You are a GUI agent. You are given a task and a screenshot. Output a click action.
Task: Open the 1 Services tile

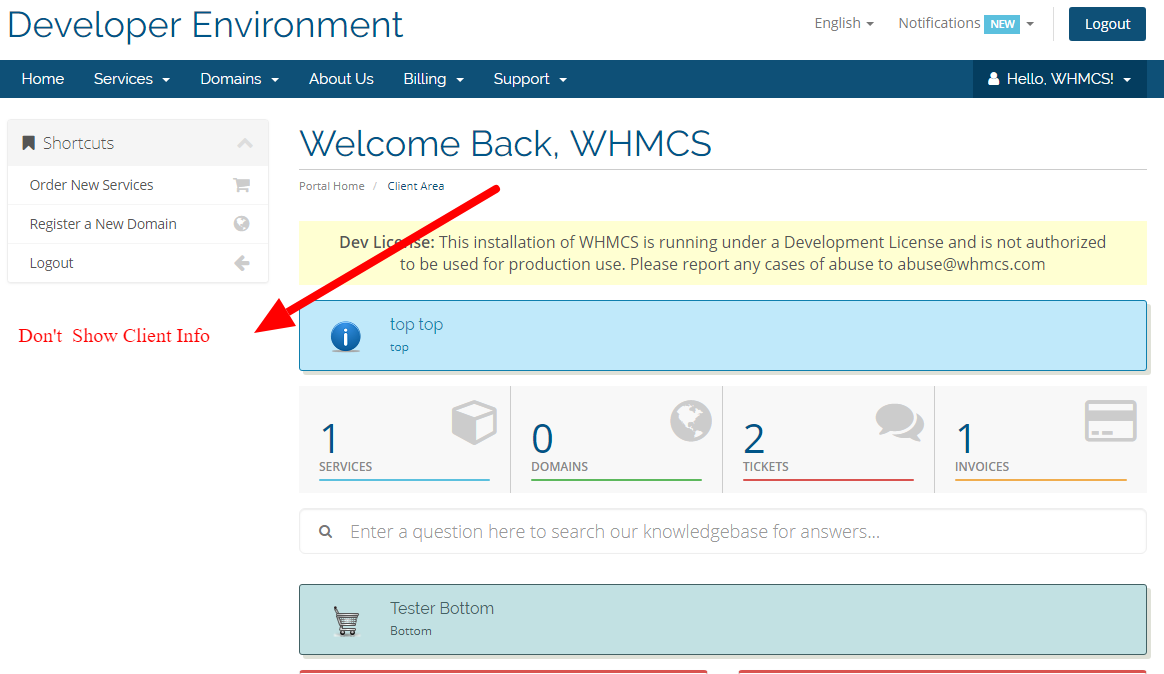pos(404,439)
